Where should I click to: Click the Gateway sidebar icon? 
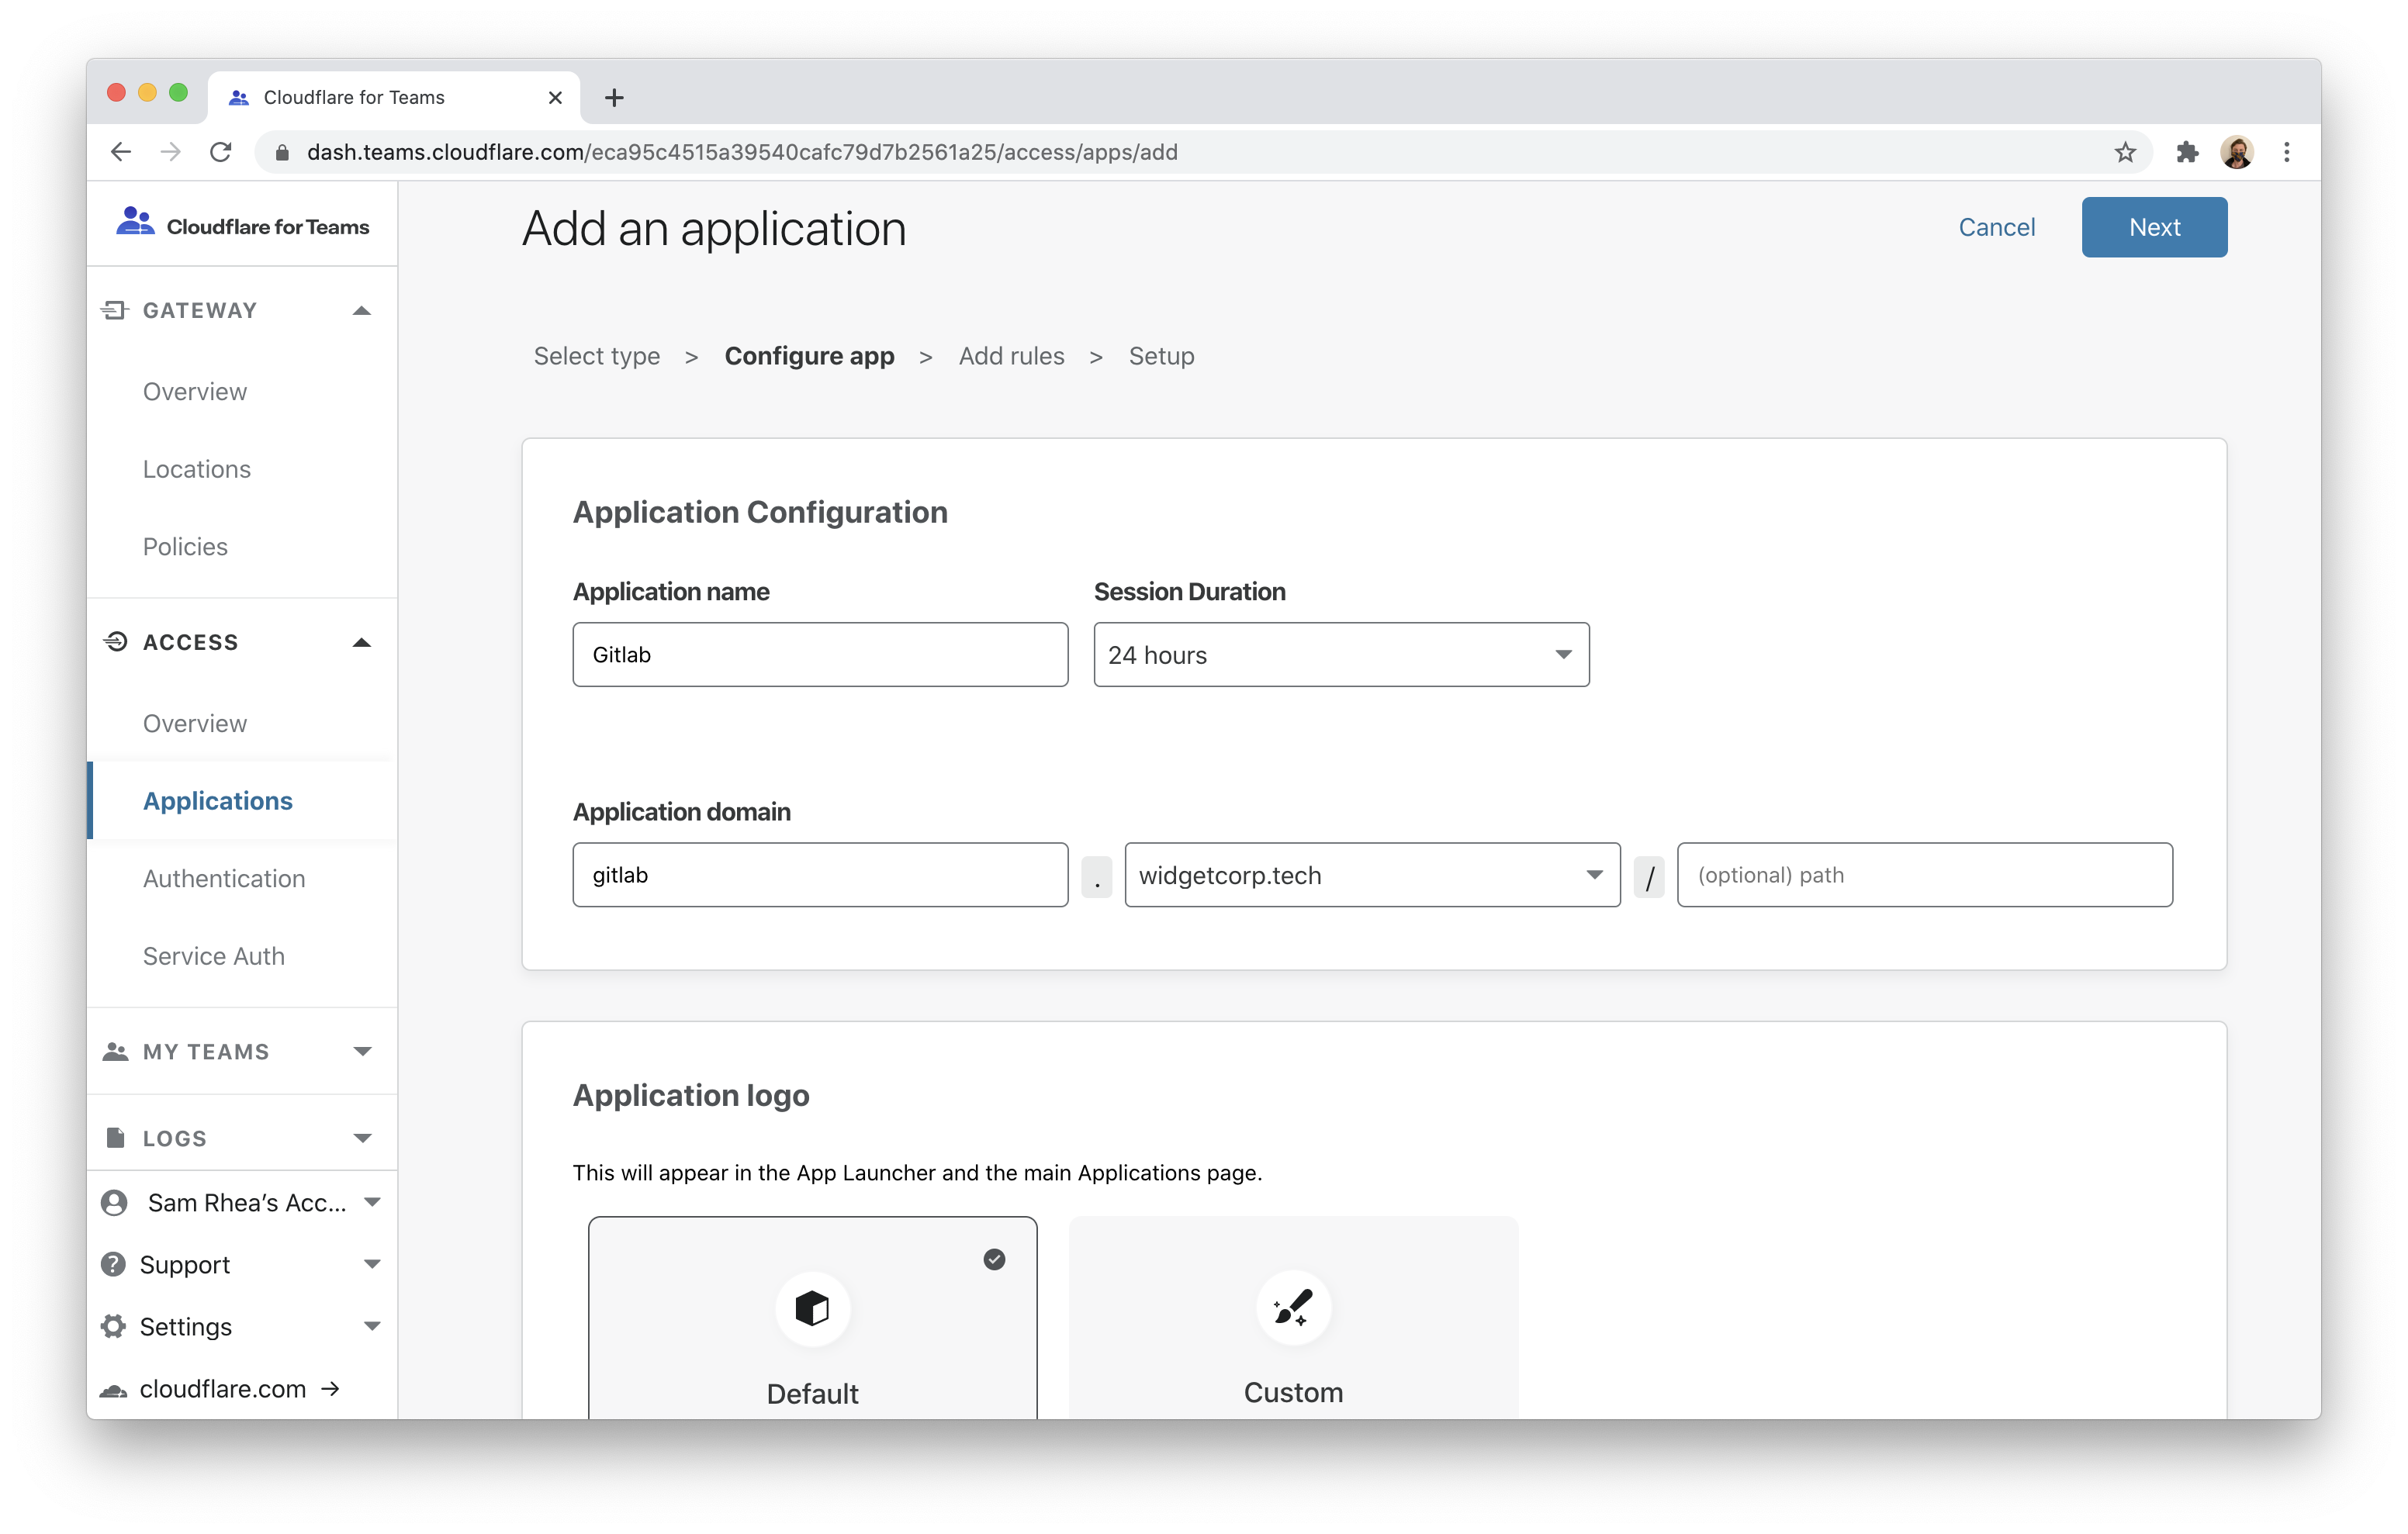(115, 310)
